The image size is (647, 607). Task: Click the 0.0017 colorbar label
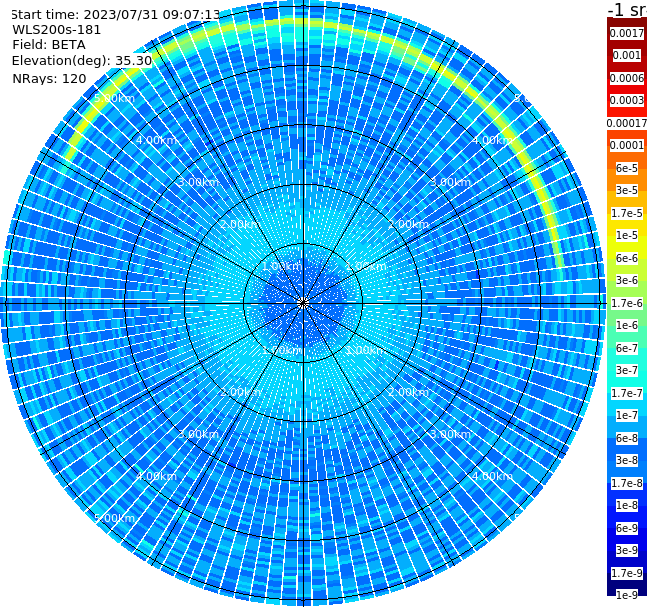pos(627,33)
